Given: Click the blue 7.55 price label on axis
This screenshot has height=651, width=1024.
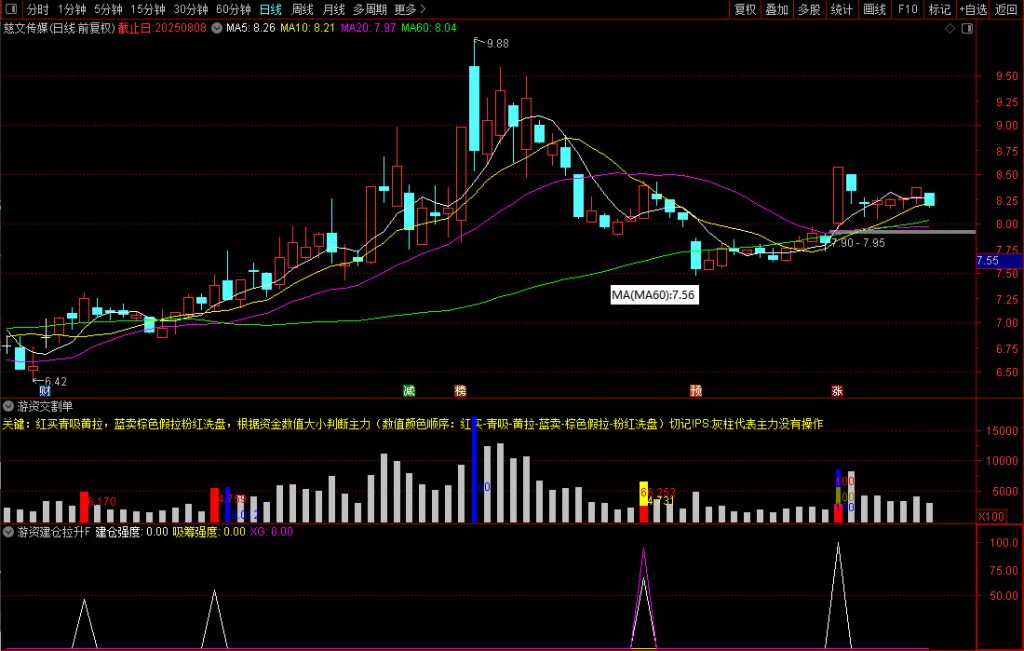Looking at the screenshot, I should [x=988, y=261].
